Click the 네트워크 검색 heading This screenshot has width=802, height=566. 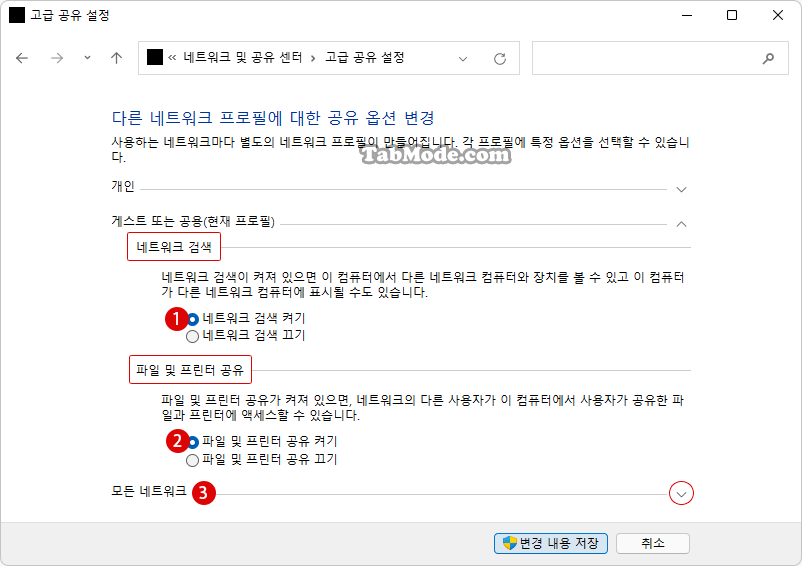[x=174, y=247]
